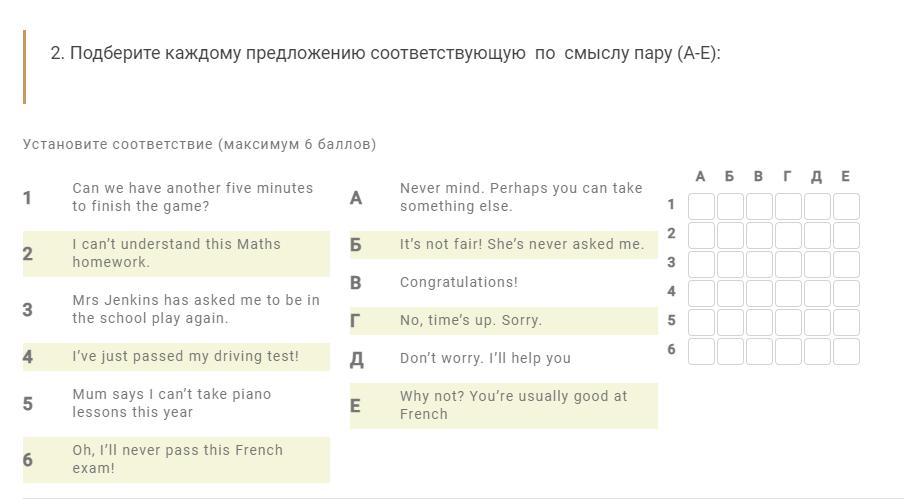Check row 3 column Б box
904x504 pixels.
(x=730, y=264)
